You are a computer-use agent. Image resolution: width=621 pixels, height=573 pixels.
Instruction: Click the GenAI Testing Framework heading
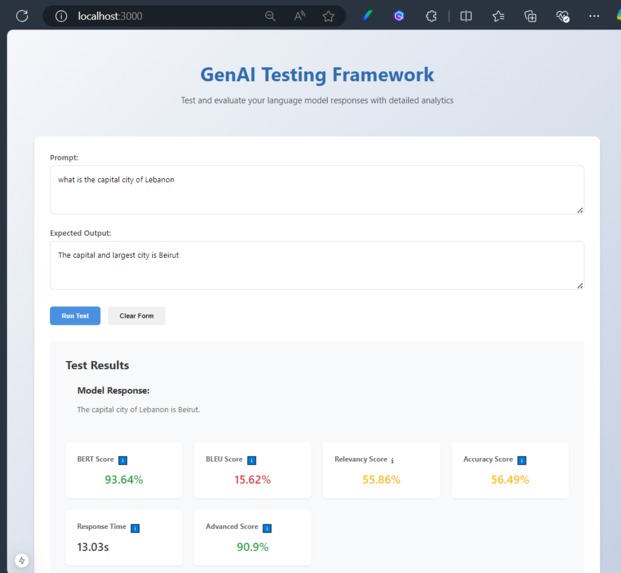317,74
